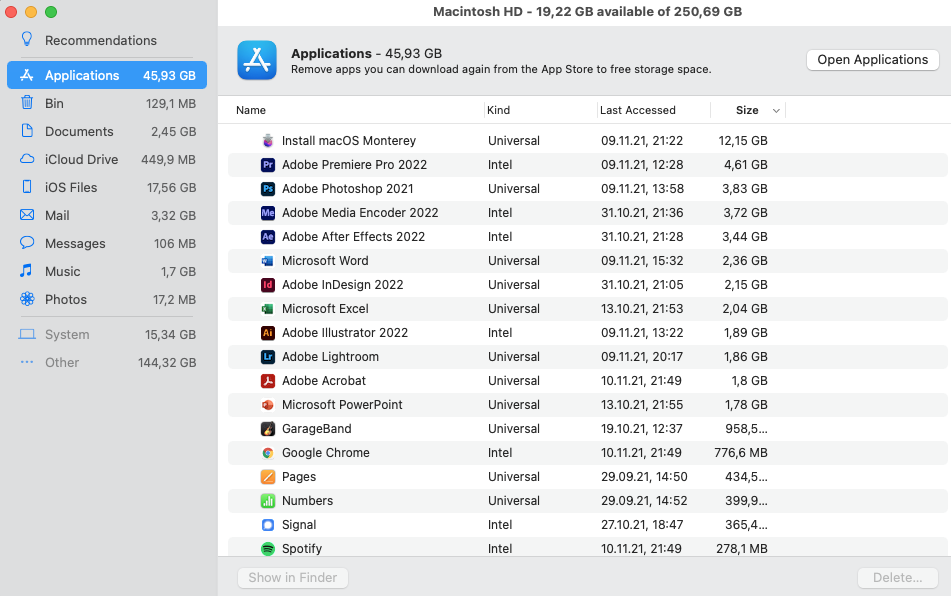Toggle sort direction chevron beside Size
Image resolution: width=951 pixels, height=596 pixels.
(x=776, y=110)
